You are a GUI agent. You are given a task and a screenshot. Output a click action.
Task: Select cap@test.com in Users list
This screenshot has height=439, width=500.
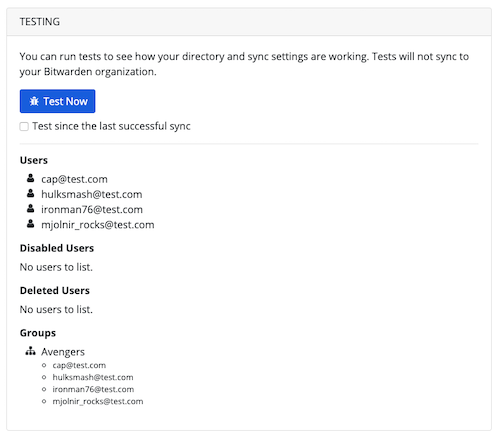(74, 179)
